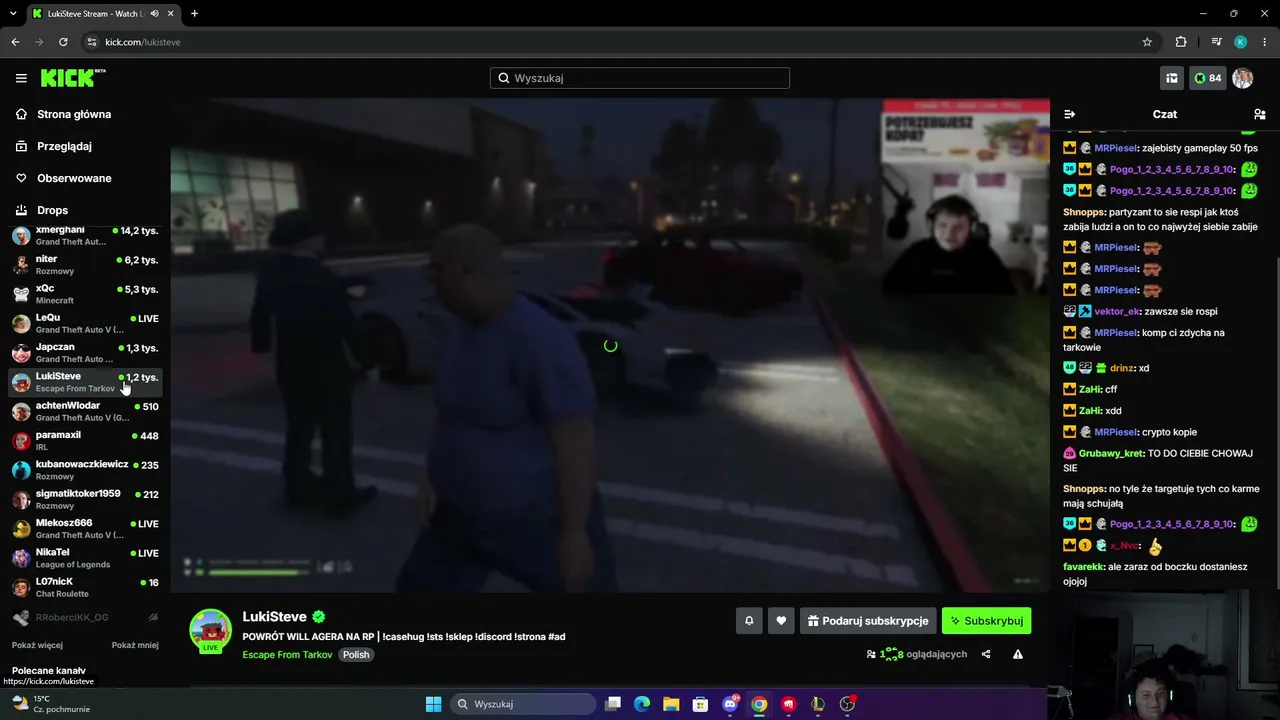The width and height of the screenshot is (1280, 720).
Task: Click Podaruj subskrypcje button
Action: [x=868, y=621]
